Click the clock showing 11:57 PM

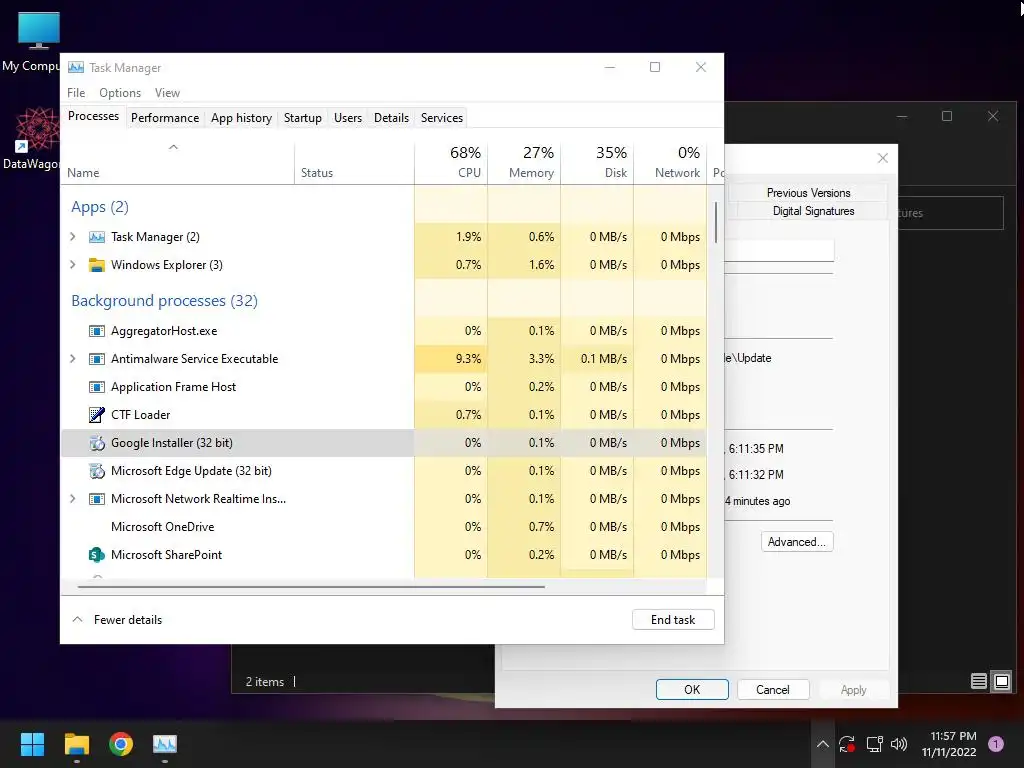click(953, 736)
